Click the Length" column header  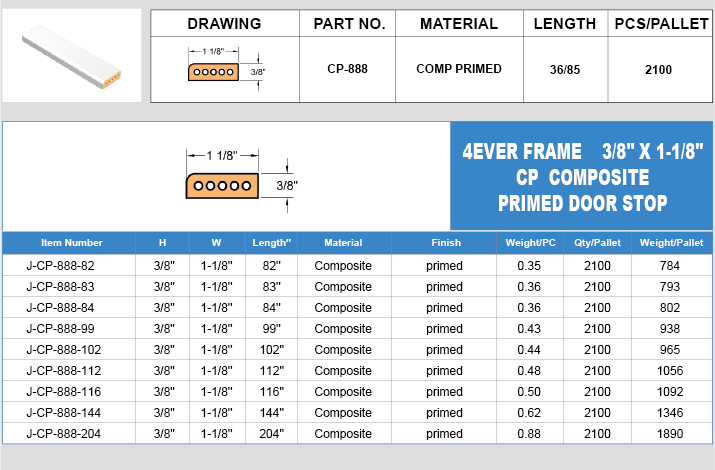point(271,243)
